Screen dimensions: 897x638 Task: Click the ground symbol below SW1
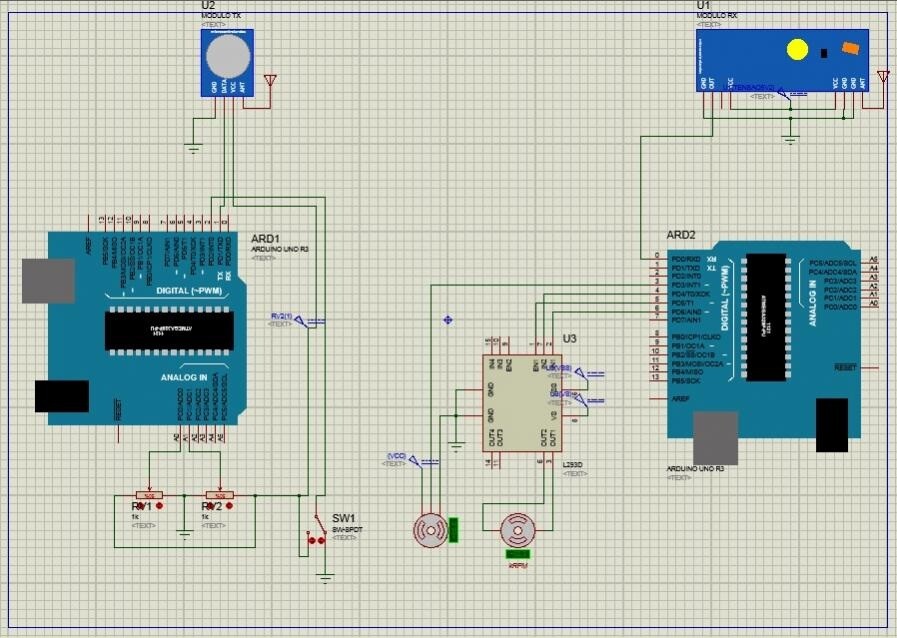[325, 577]
